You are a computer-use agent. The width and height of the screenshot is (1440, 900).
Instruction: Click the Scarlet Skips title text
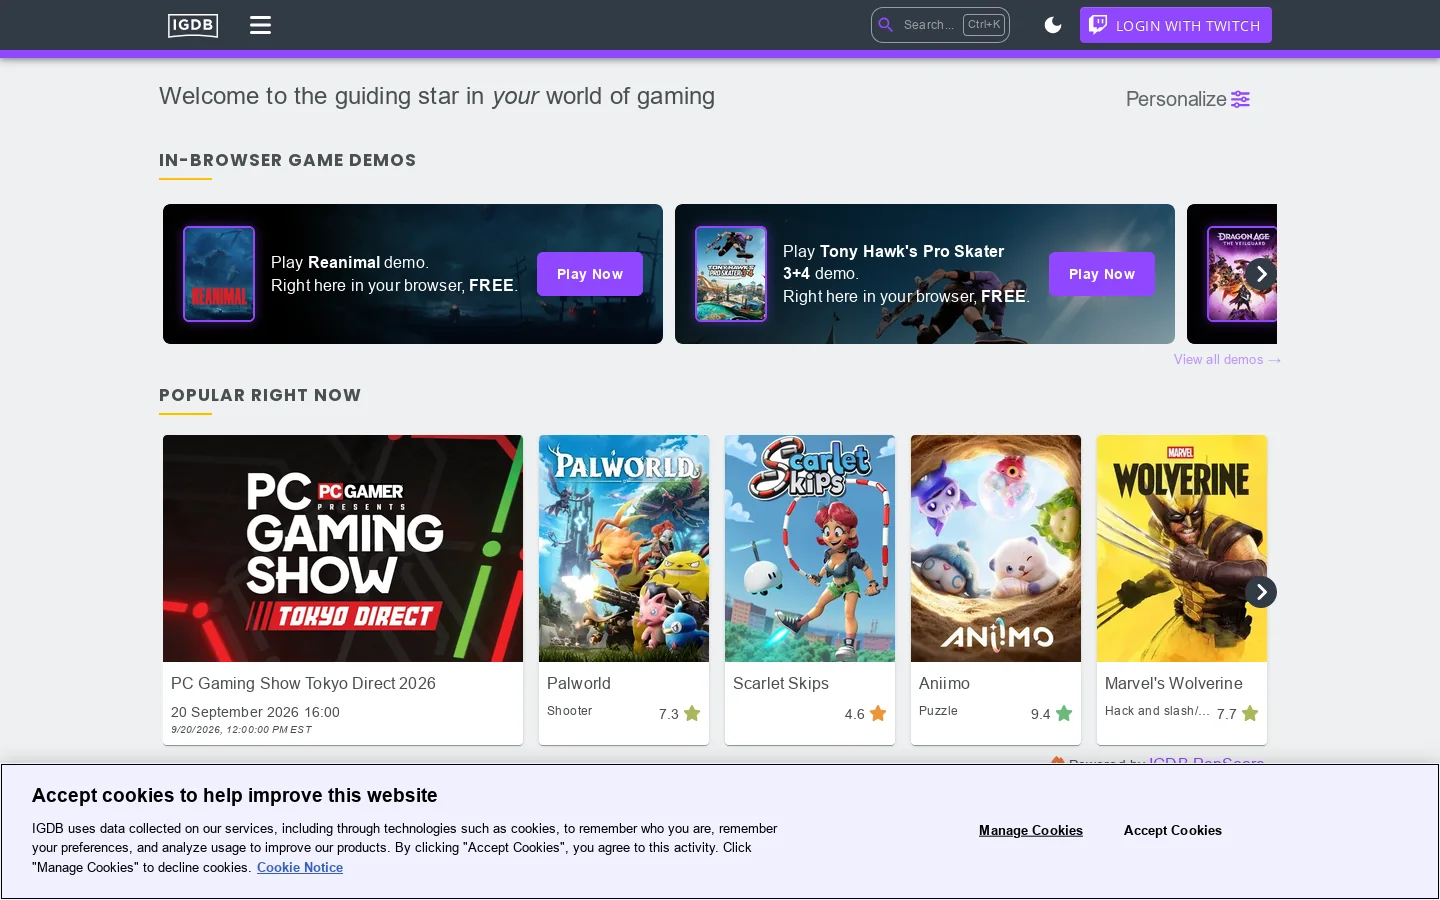coord(781,683)
